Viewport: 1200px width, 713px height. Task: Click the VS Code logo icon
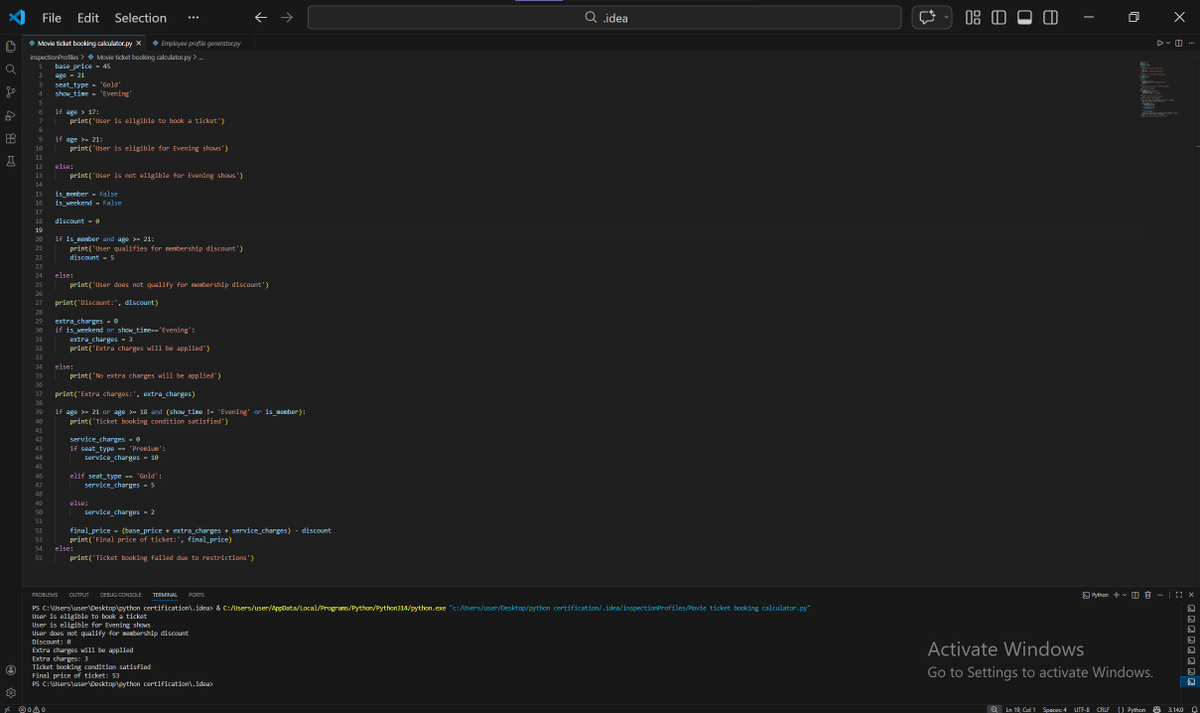[x=16, y=18]
